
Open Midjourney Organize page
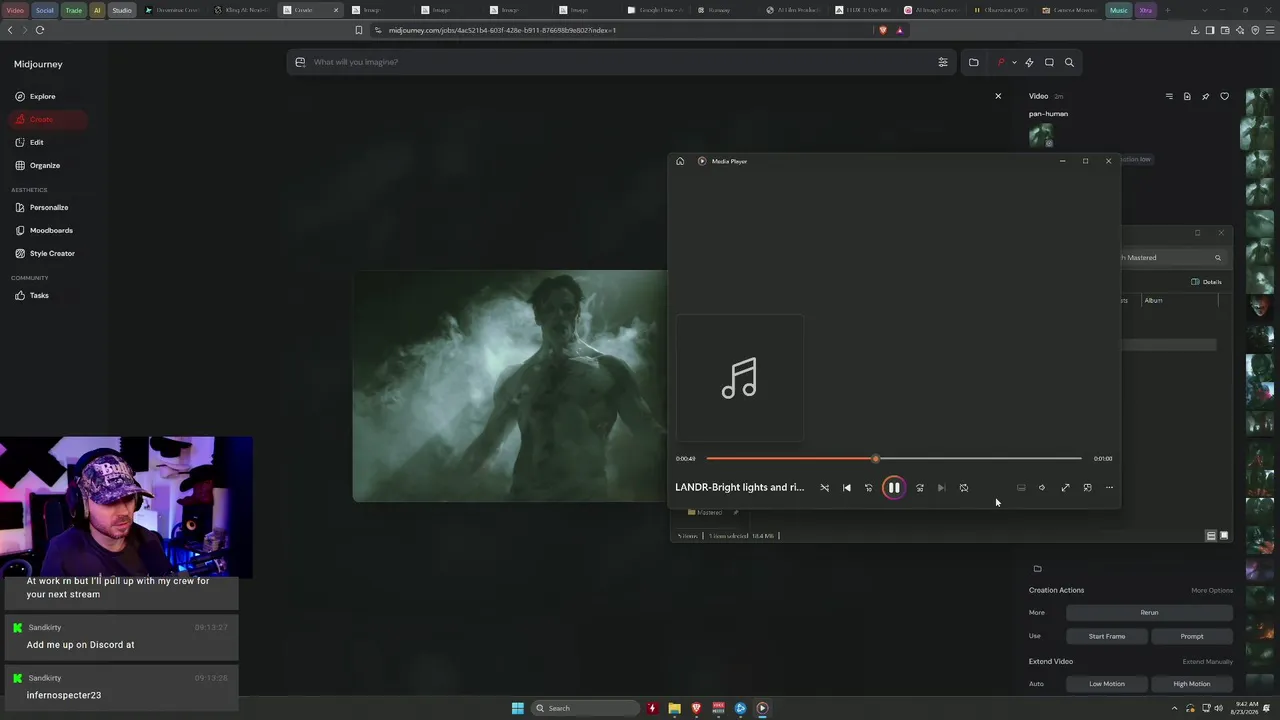click(x=38, y=165)
